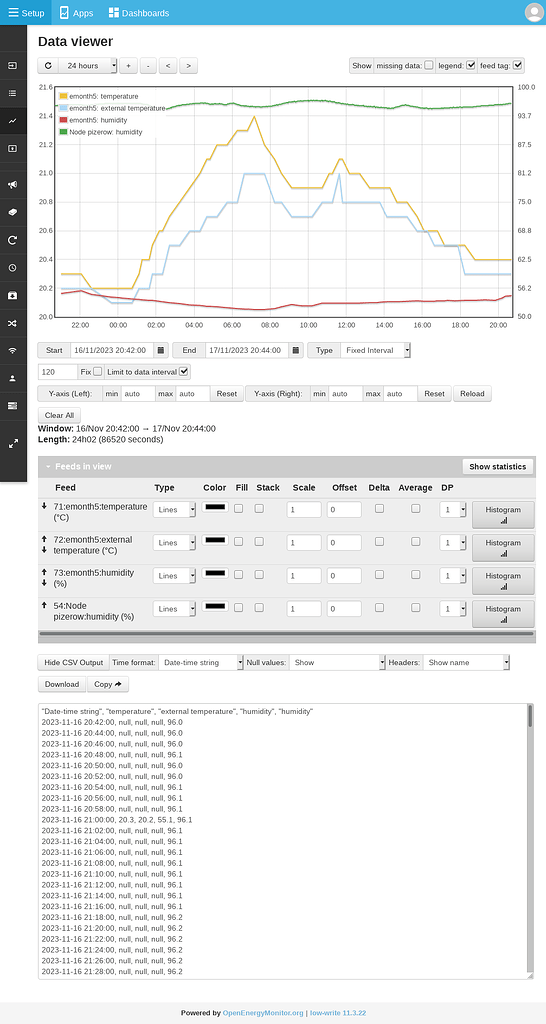Image resolution: width=546 pixels, height=1024 pixels.
Task: Open the Time format dropdown
Action: pos(201,662)
